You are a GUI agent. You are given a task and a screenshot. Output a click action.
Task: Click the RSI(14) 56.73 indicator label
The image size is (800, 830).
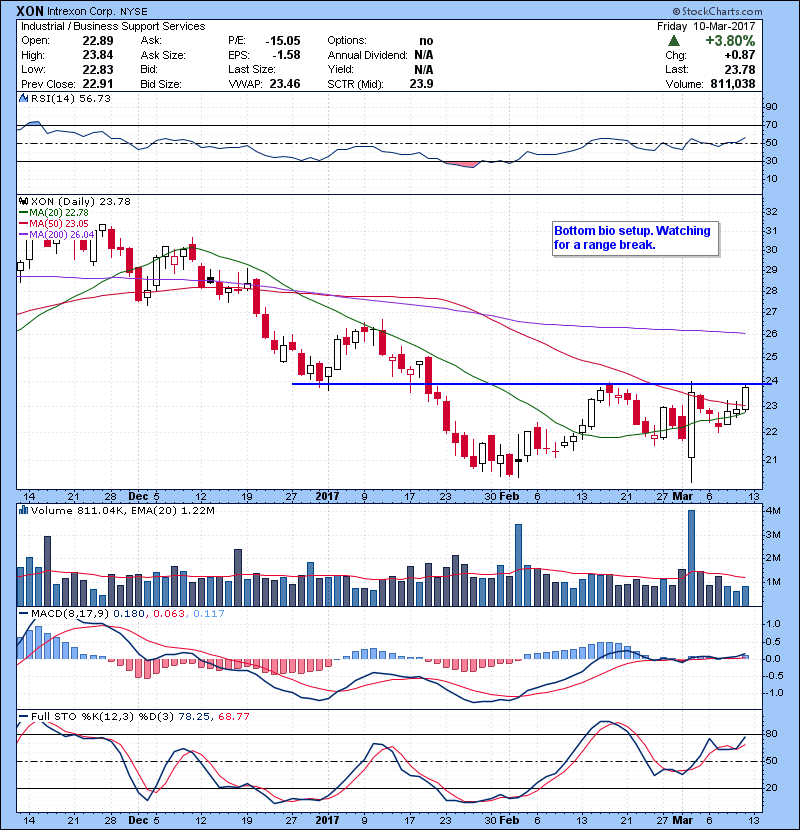[x=71, y=98]
